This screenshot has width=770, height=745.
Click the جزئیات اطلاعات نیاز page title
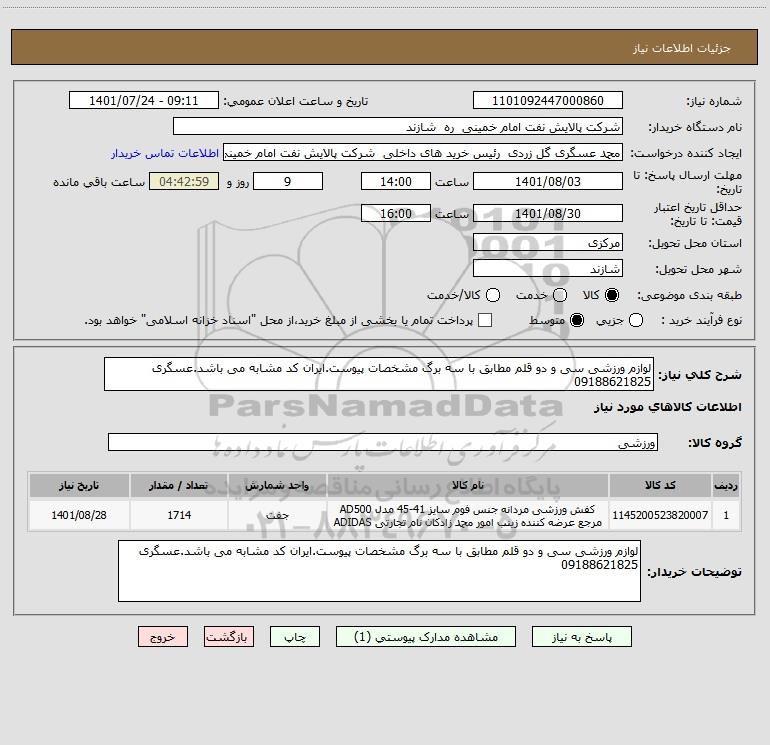682,48
